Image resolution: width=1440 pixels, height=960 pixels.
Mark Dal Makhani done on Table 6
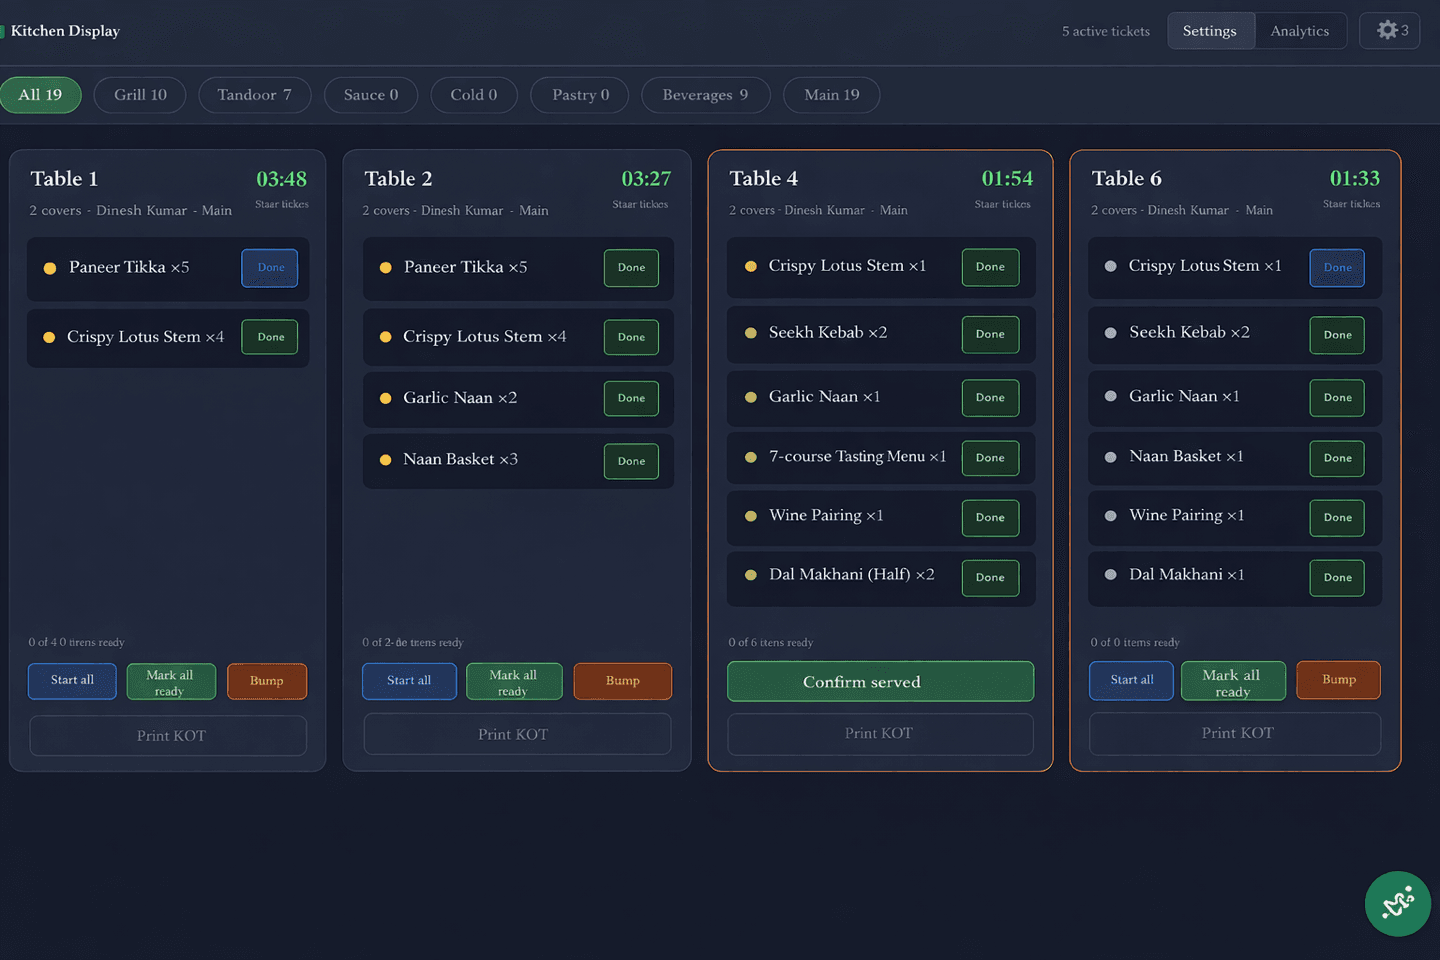point(1336,577)
